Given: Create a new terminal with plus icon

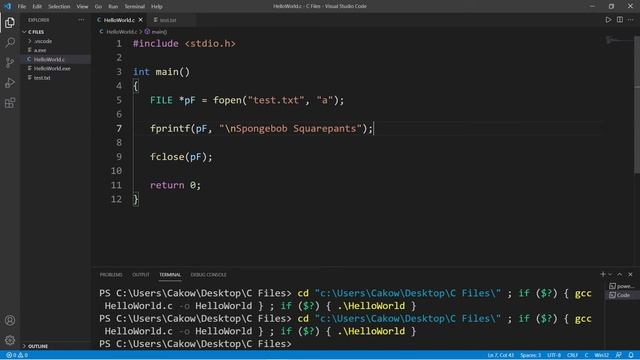Looking at the screenshot, I should click(602, 274).
